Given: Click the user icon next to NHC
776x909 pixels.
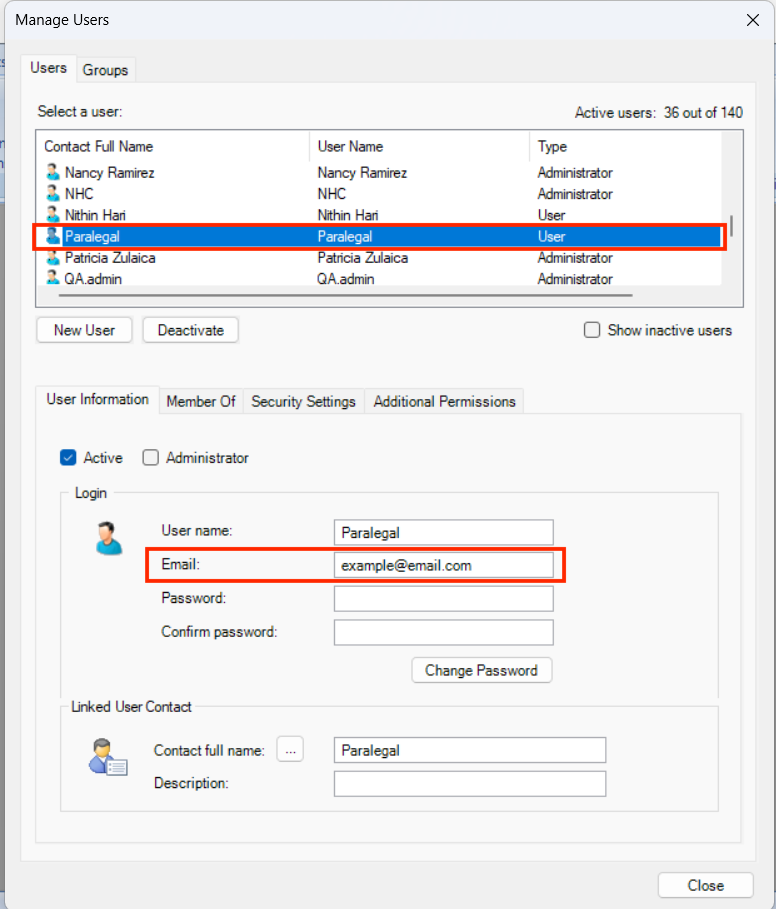Looking at the screenshot, I should coord(53,194).
